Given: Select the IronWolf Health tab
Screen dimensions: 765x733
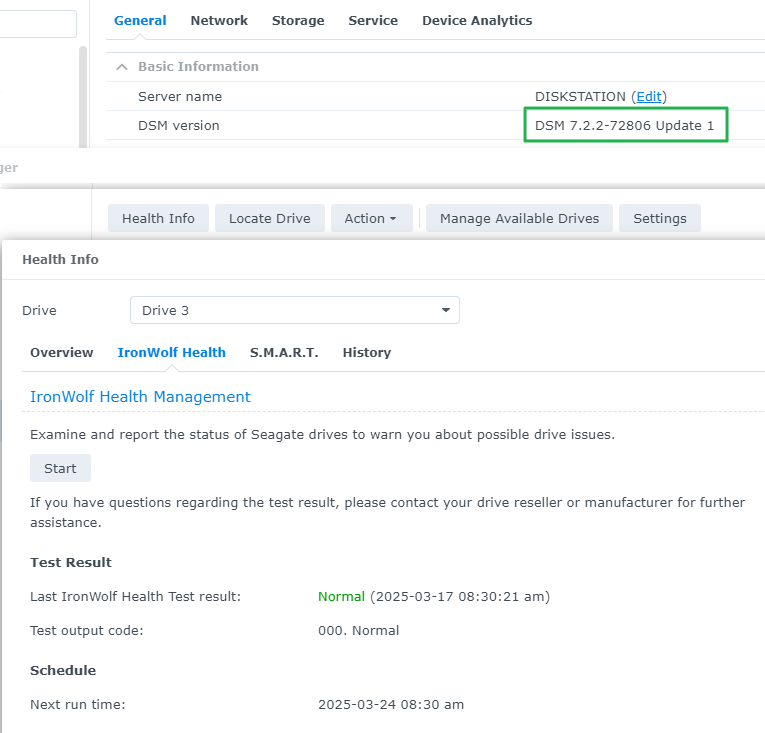Looking at the screenshot, I should coord(172,352).
